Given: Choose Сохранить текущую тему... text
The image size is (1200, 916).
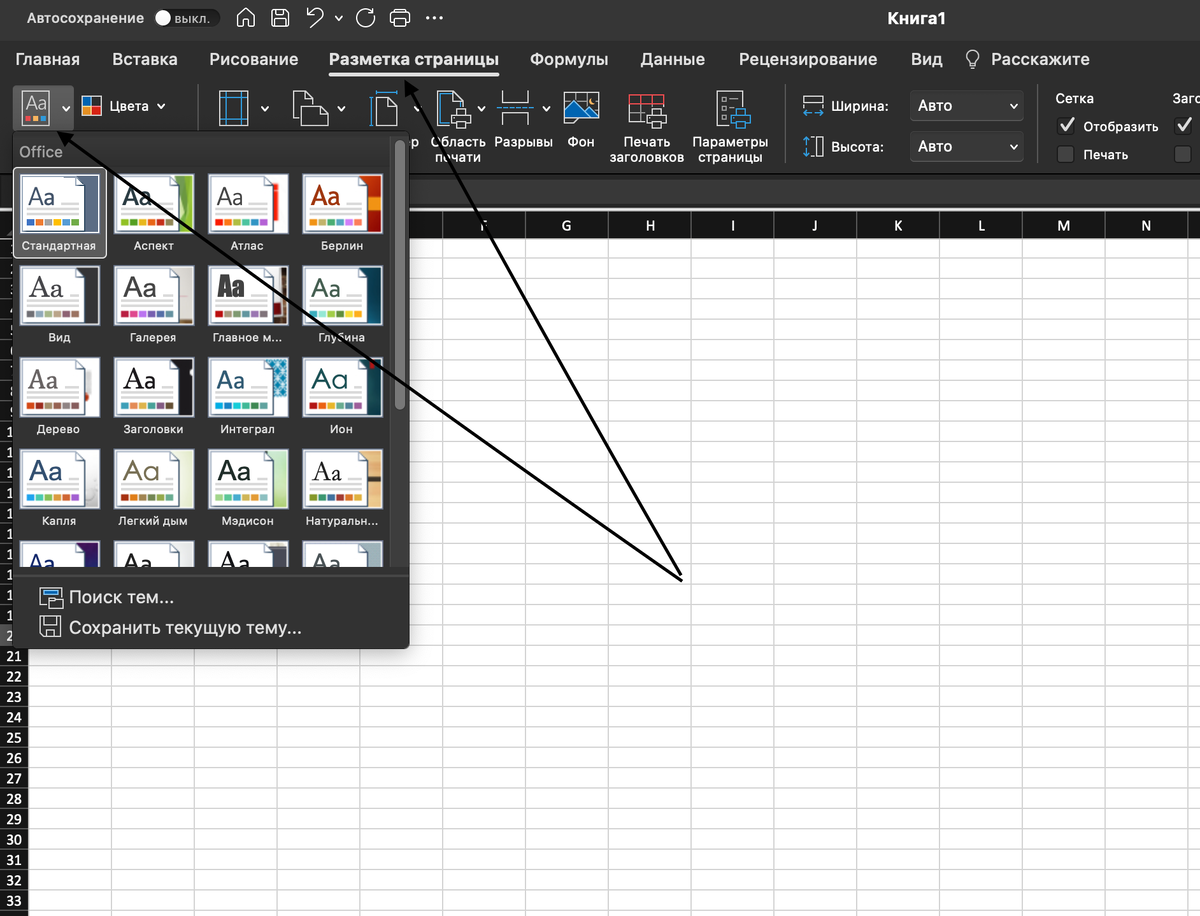Looking at the screenshot, I should tap(185, 628).
